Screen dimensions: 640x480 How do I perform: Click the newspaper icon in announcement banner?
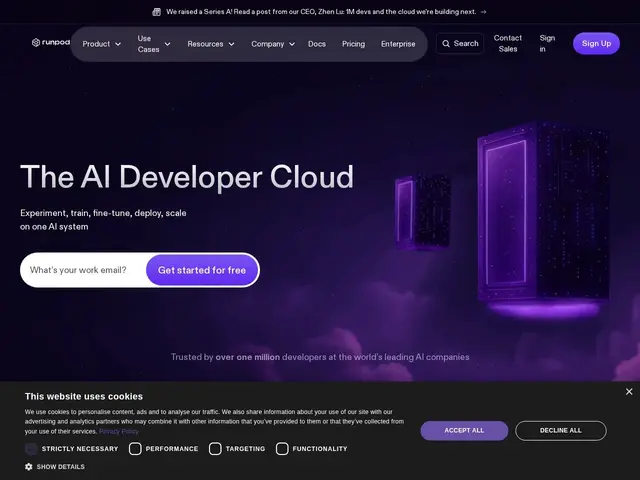click(156, 12)
